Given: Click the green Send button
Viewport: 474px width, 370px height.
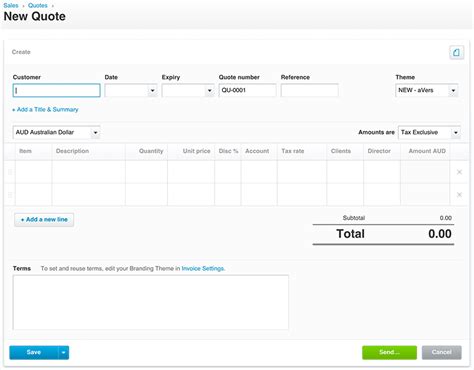Looking at the screenshot, I should [x=389, y=353].
